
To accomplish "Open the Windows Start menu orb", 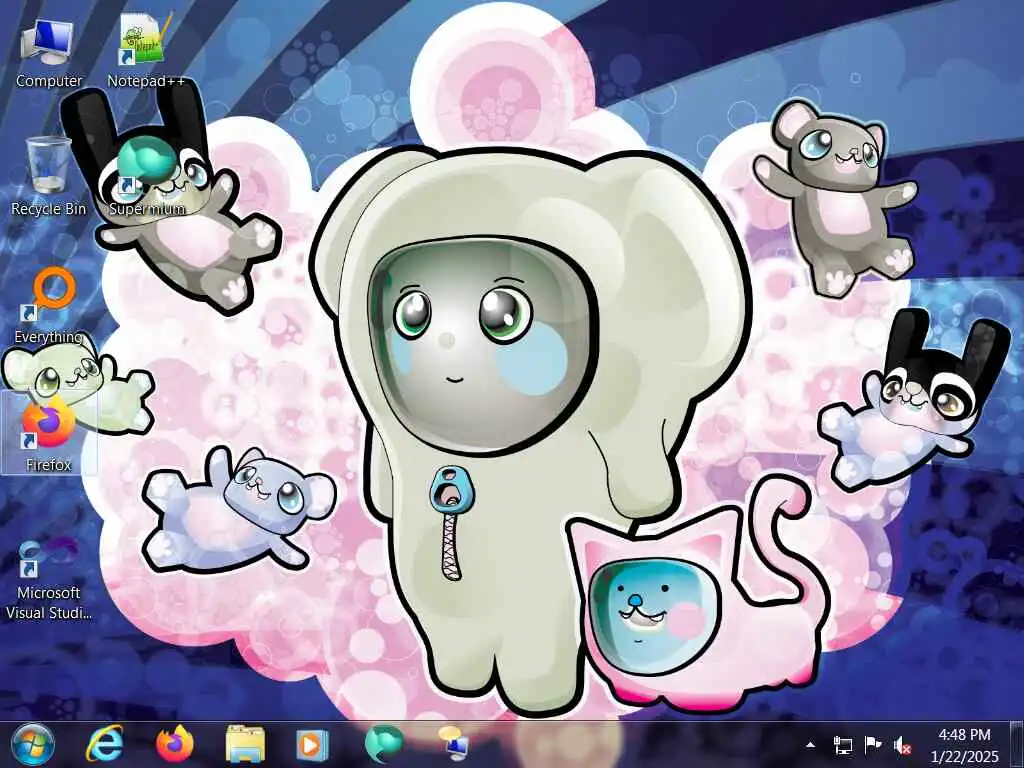I will [33, 746].
